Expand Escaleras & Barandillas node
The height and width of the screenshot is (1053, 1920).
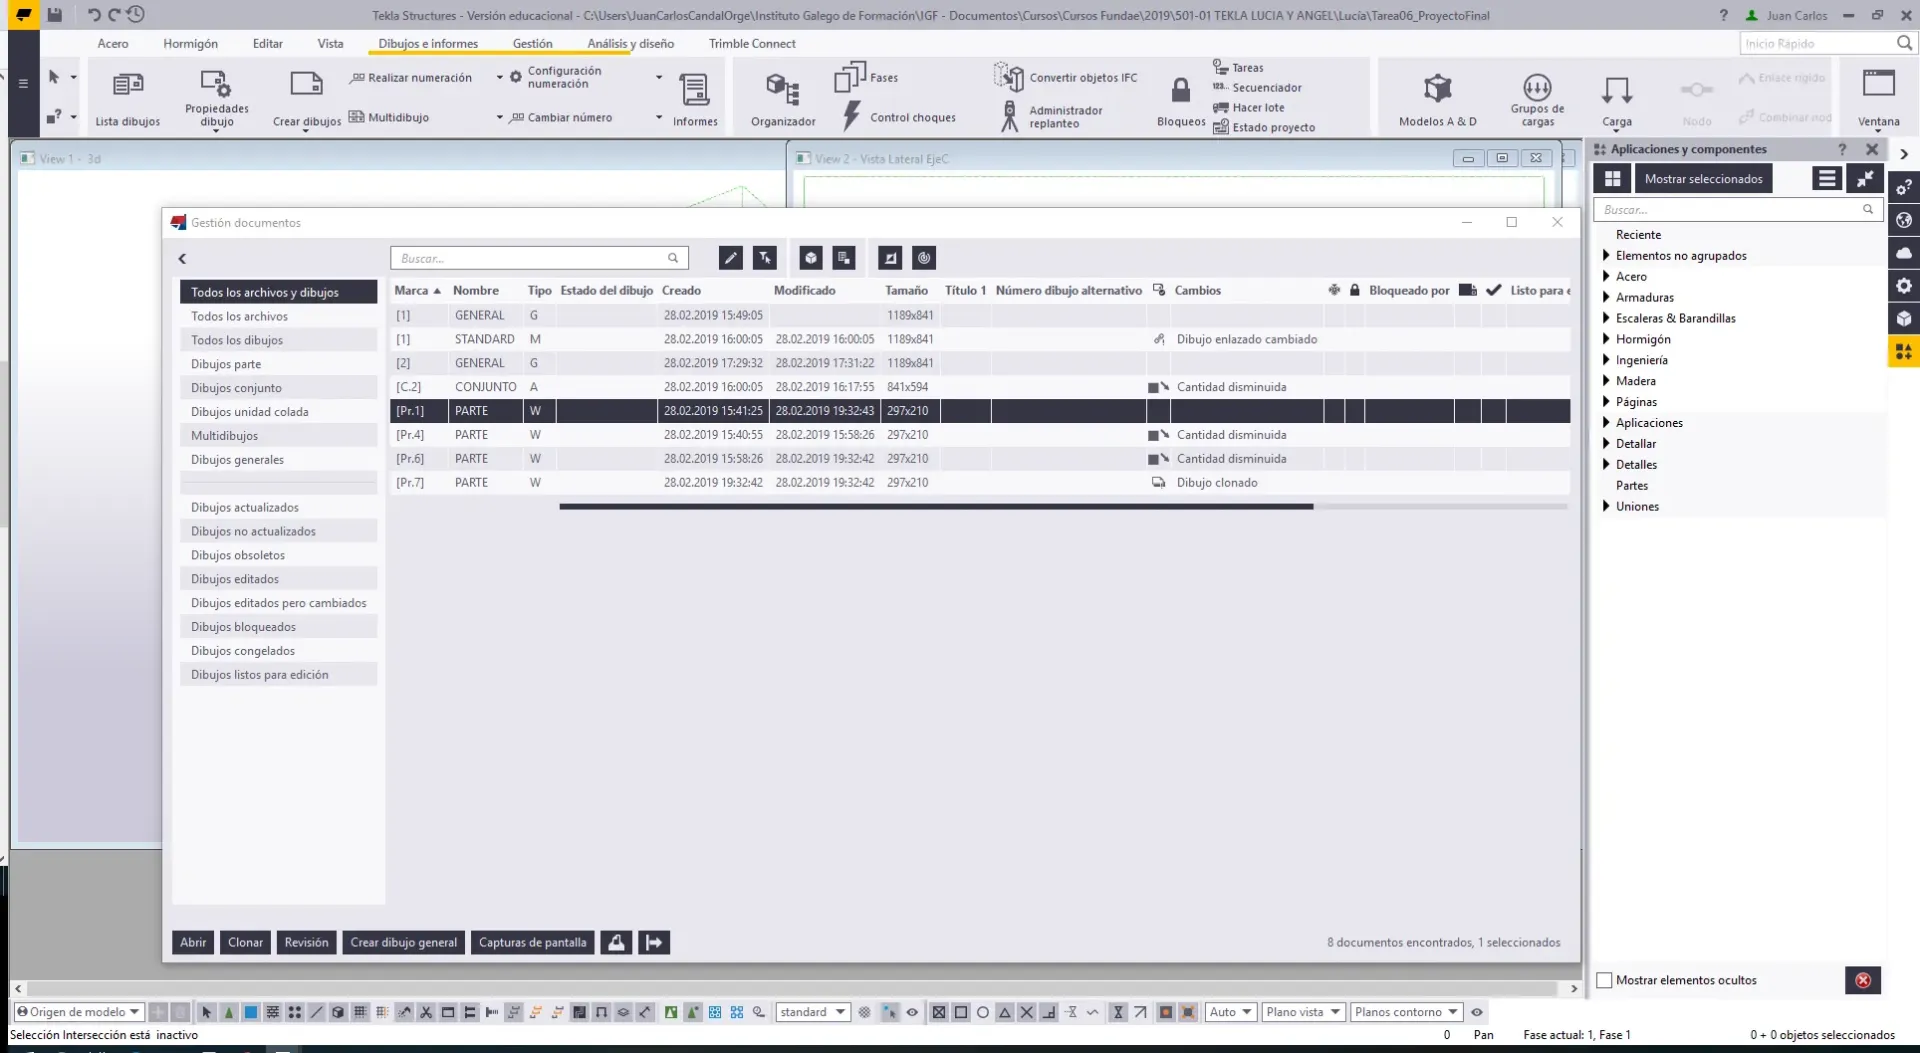1606,318
